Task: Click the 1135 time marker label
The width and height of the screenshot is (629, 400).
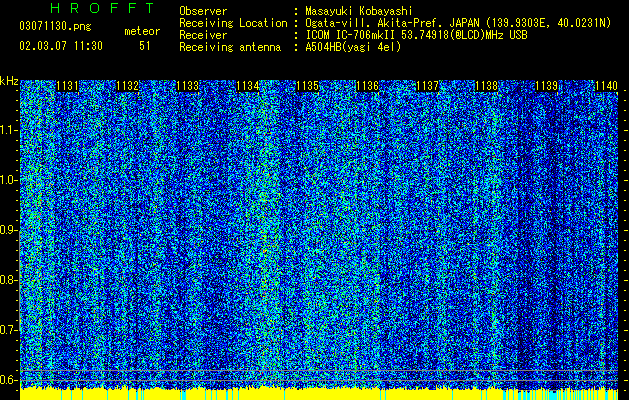Action: coord(307,86)
